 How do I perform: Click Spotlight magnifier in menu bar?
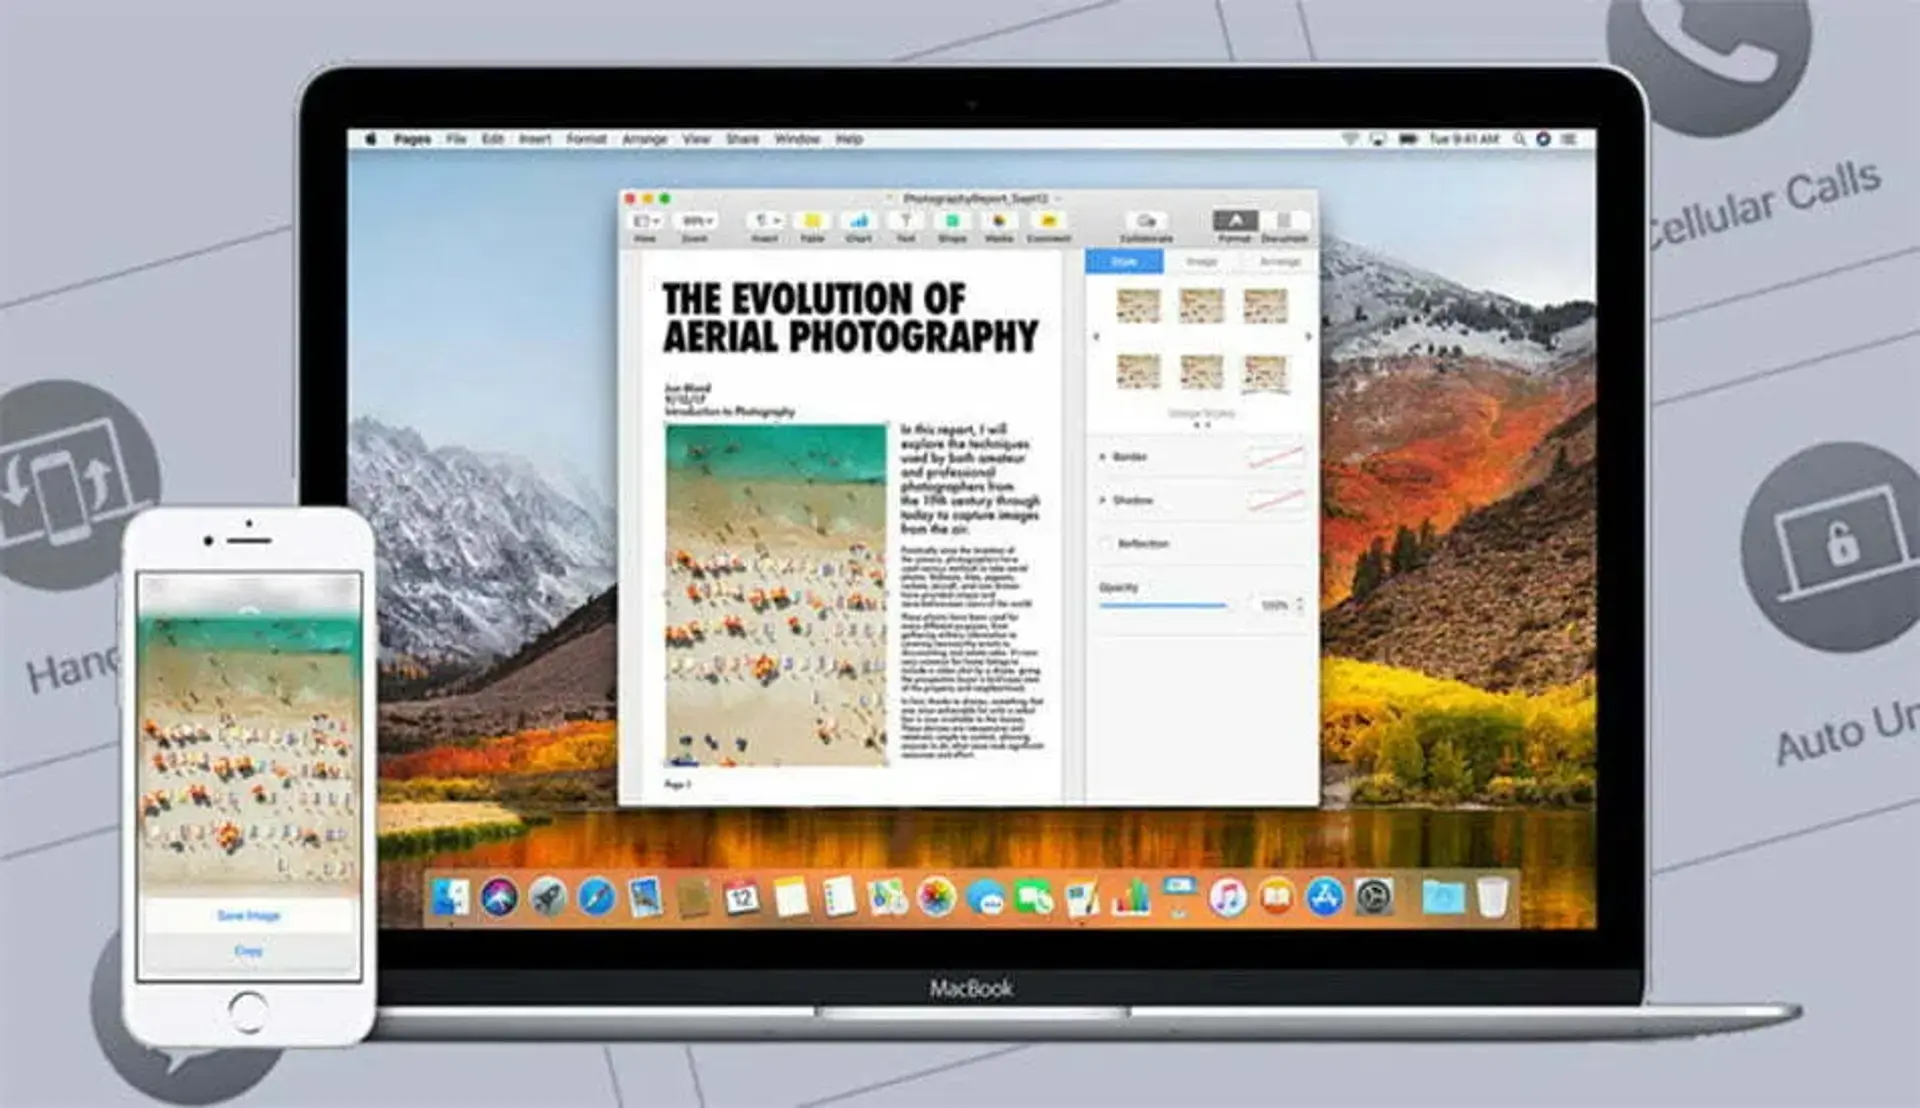pyautogui.click(x=1519, y=139)
